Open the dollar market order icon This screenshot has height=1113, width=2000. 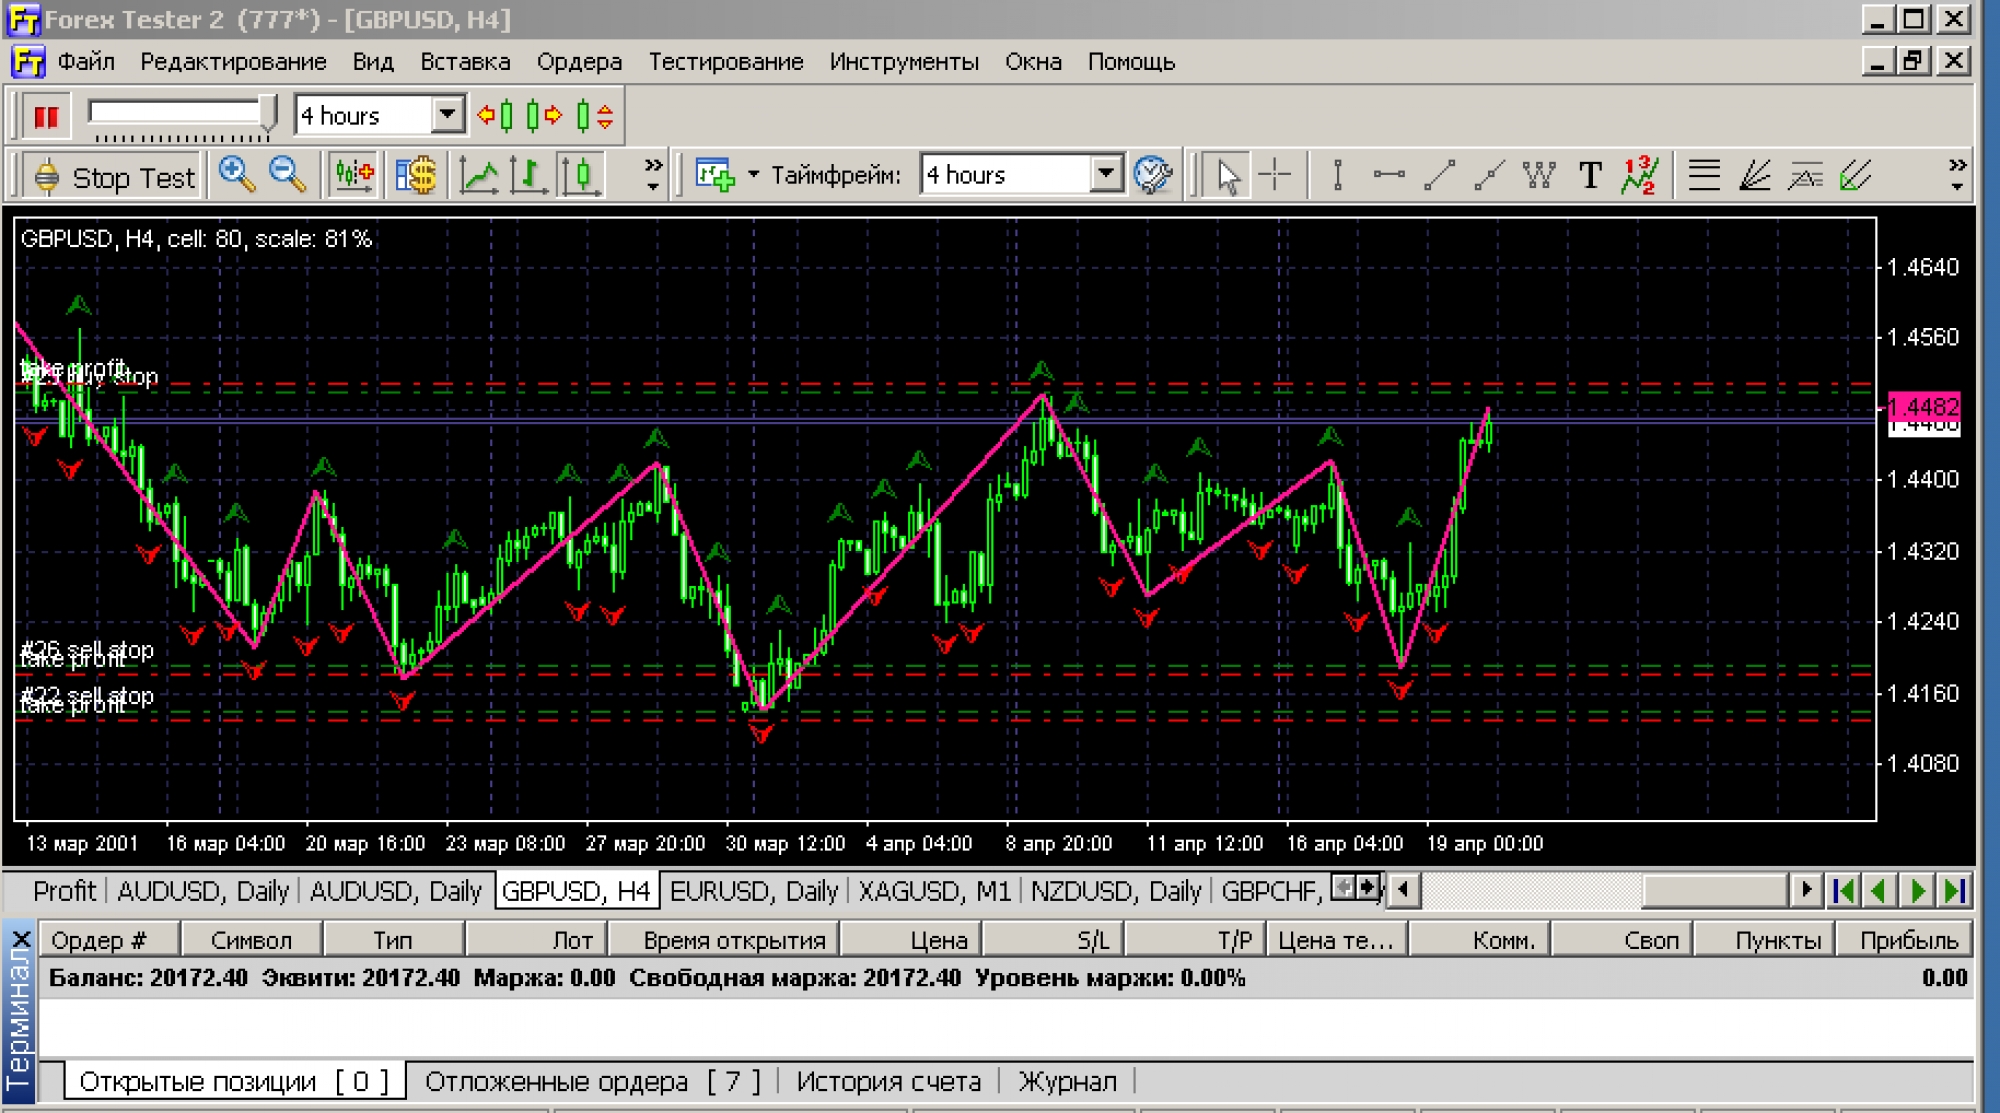[x=415, y=176]
